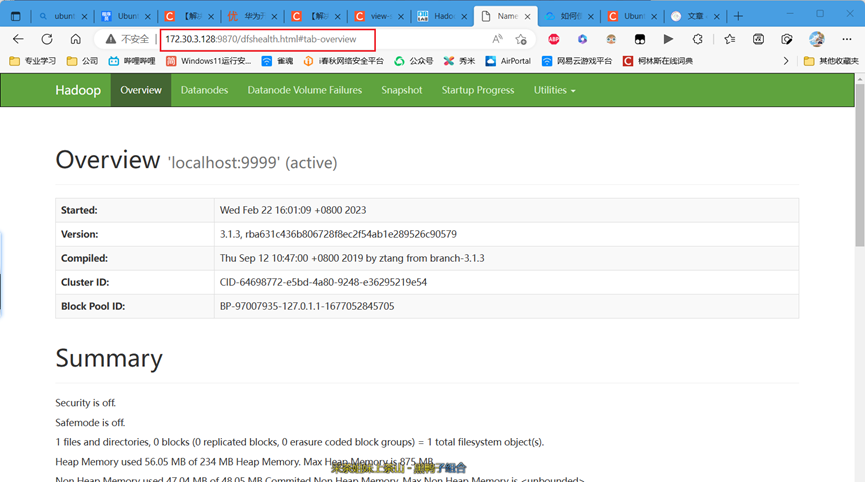Image resolution: width=865 pixels, height=482 pixels.
Task: Open the Tampermonkey extension icon
Action: pyautogui.click(x=640, y=39)
